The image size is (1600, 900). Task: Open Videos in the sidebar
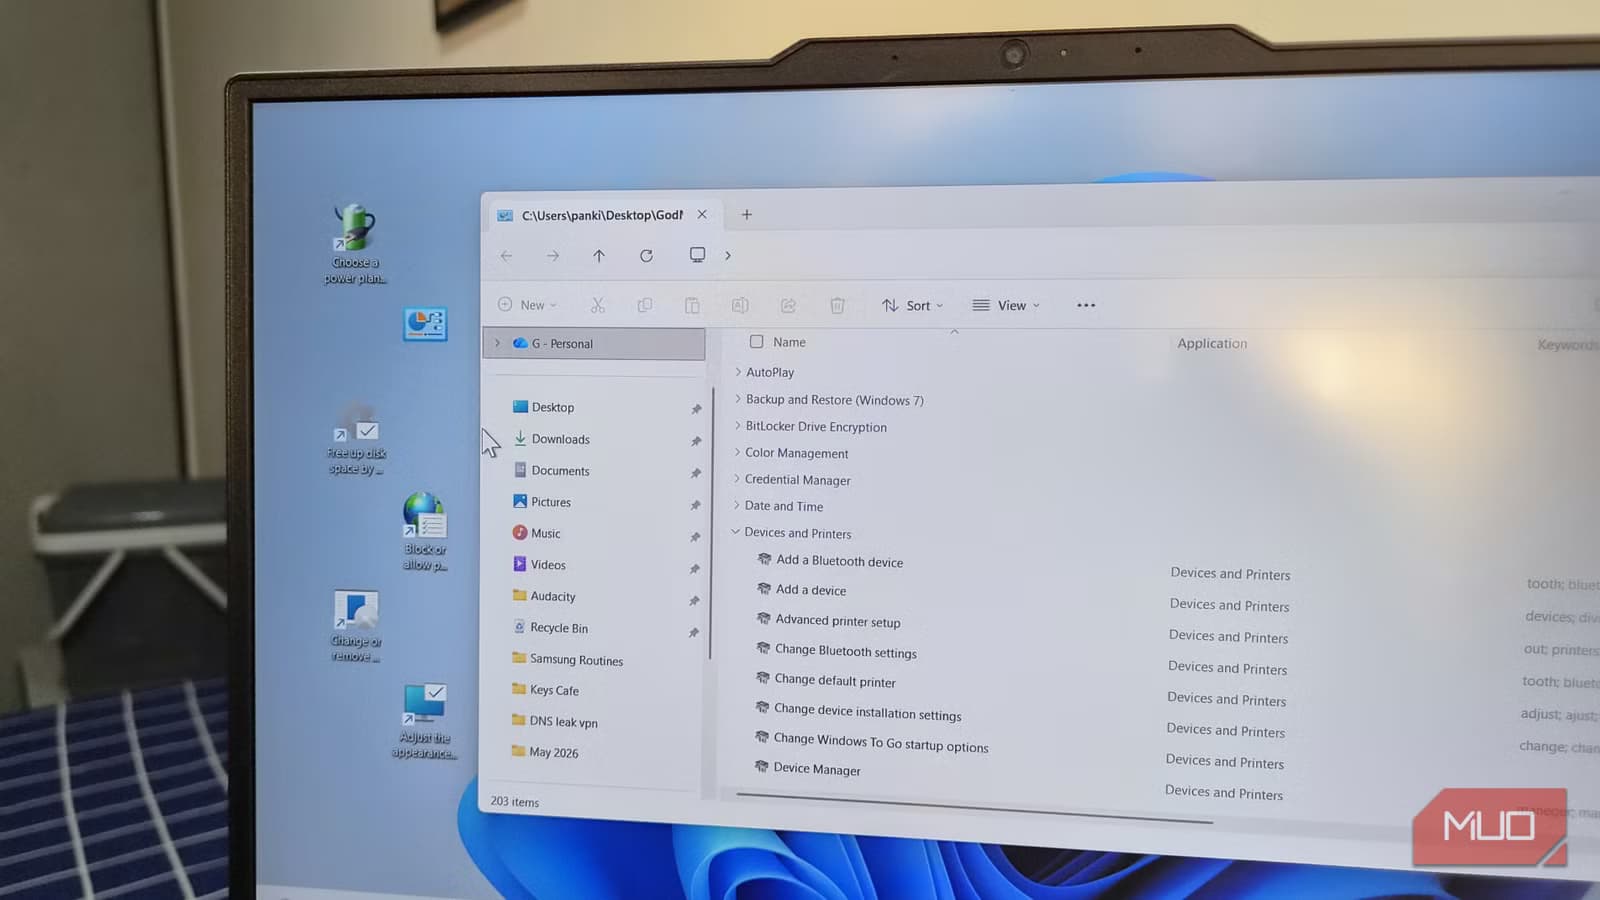tap(548, 565)
